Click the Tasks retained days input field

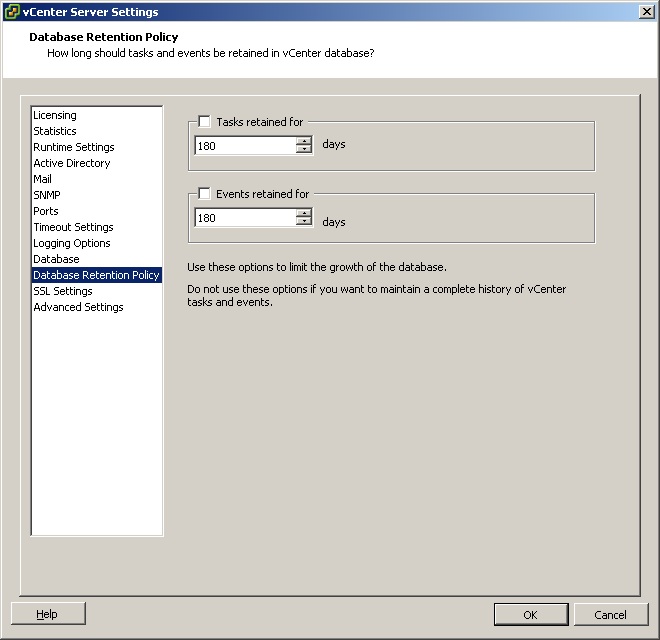point(246,146)
